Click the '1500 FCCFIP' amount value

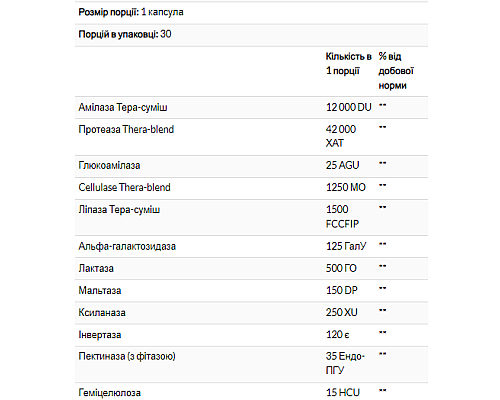[x=342, y=217]
